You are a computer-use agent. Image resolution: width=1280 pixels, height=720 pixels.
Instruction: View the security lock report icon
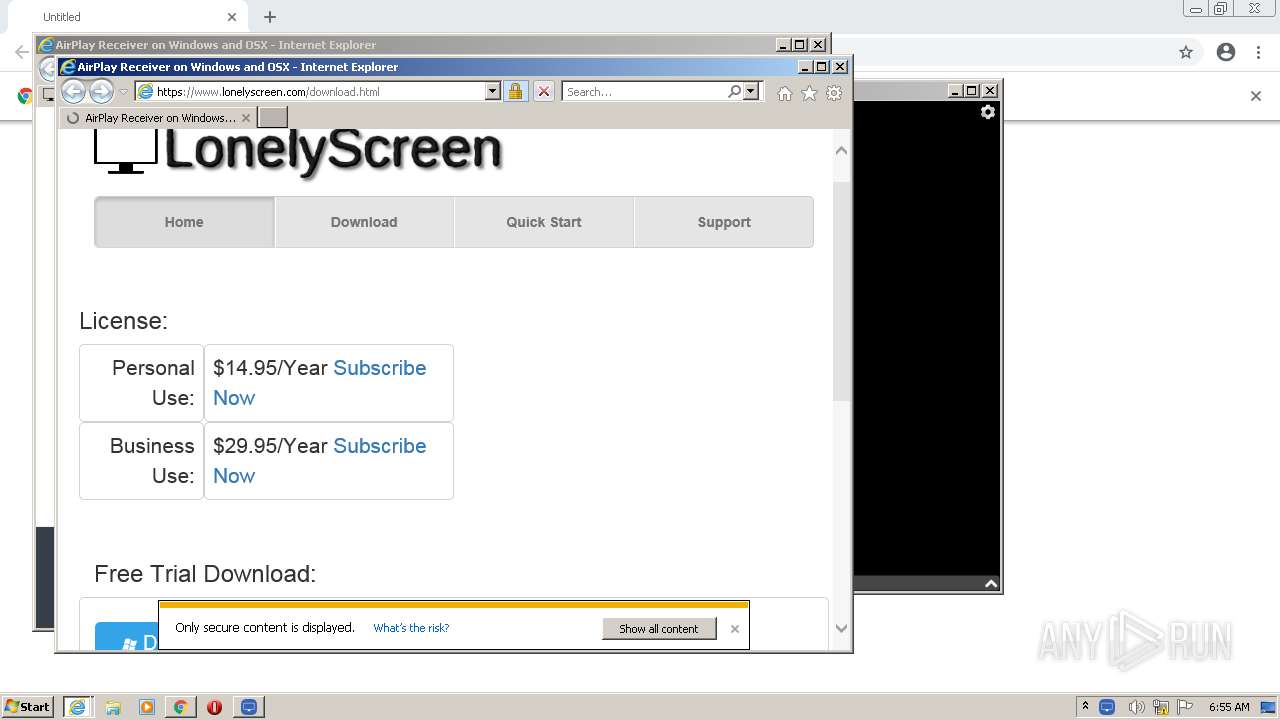pos(515,91)
